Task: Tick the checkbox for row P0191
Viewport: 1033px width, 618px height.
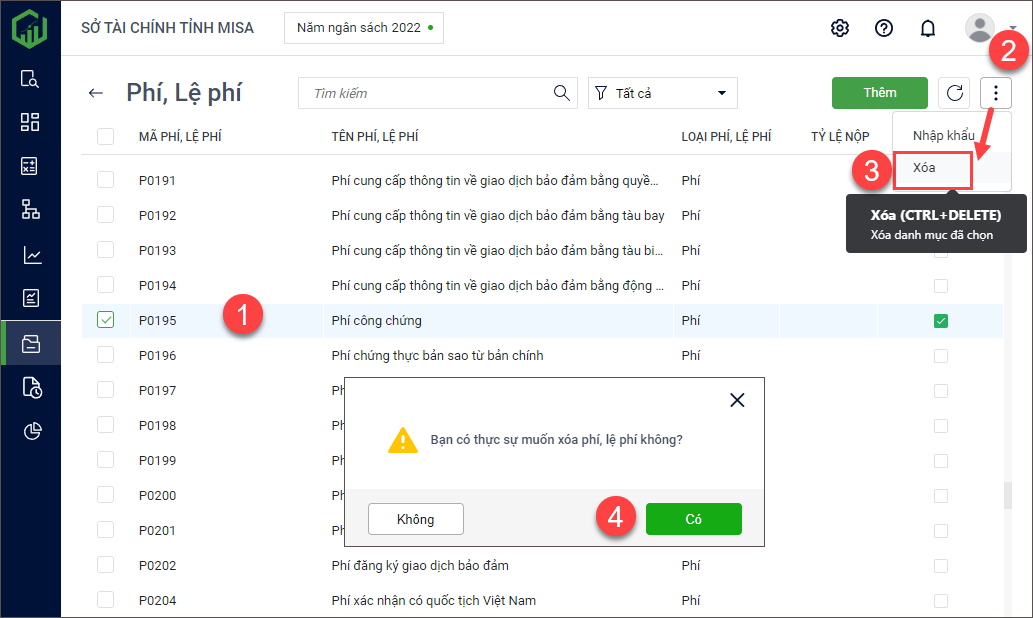Action: [x=106, y=180]
